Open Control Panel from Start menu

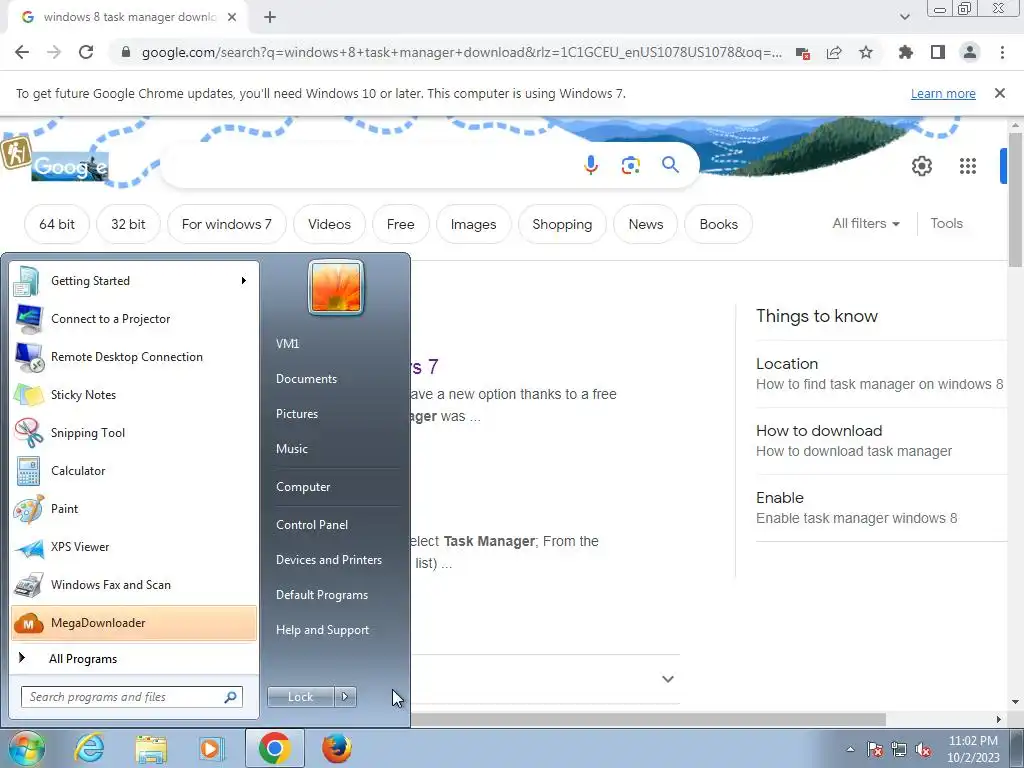[312, 525]
